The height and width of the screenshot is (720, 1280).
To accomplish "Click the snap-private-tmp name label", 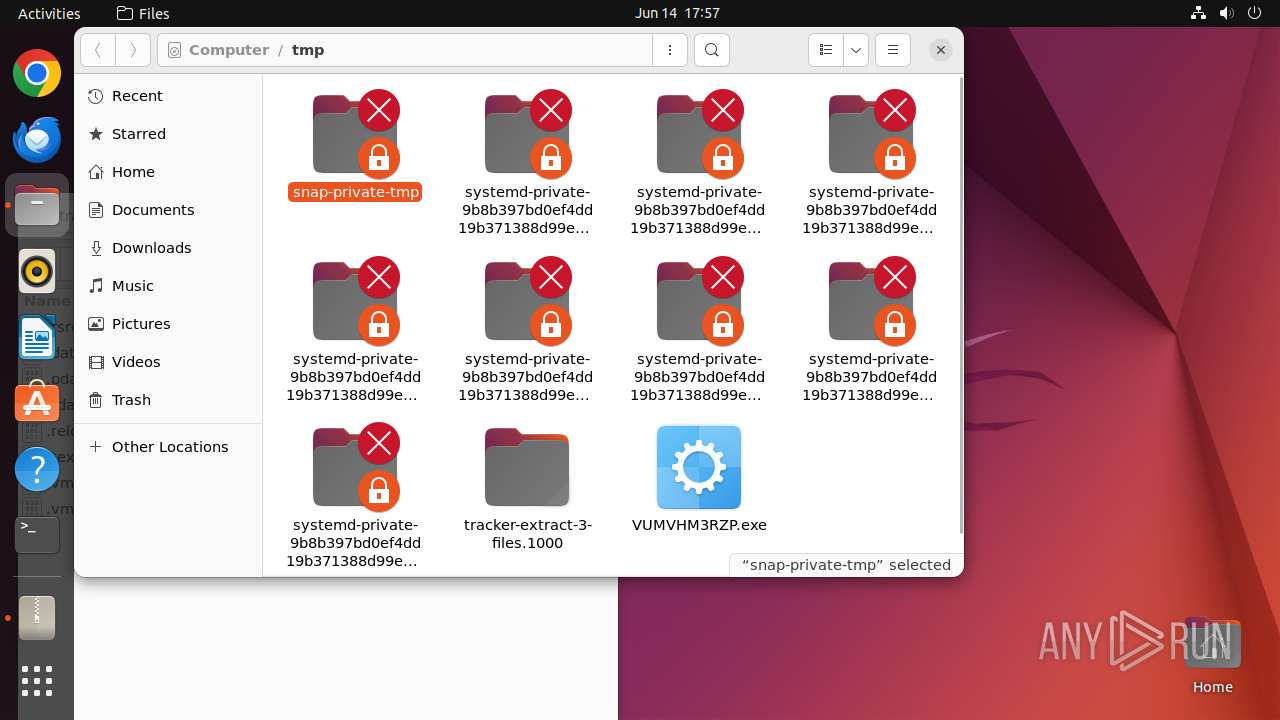I will [355, 192].
